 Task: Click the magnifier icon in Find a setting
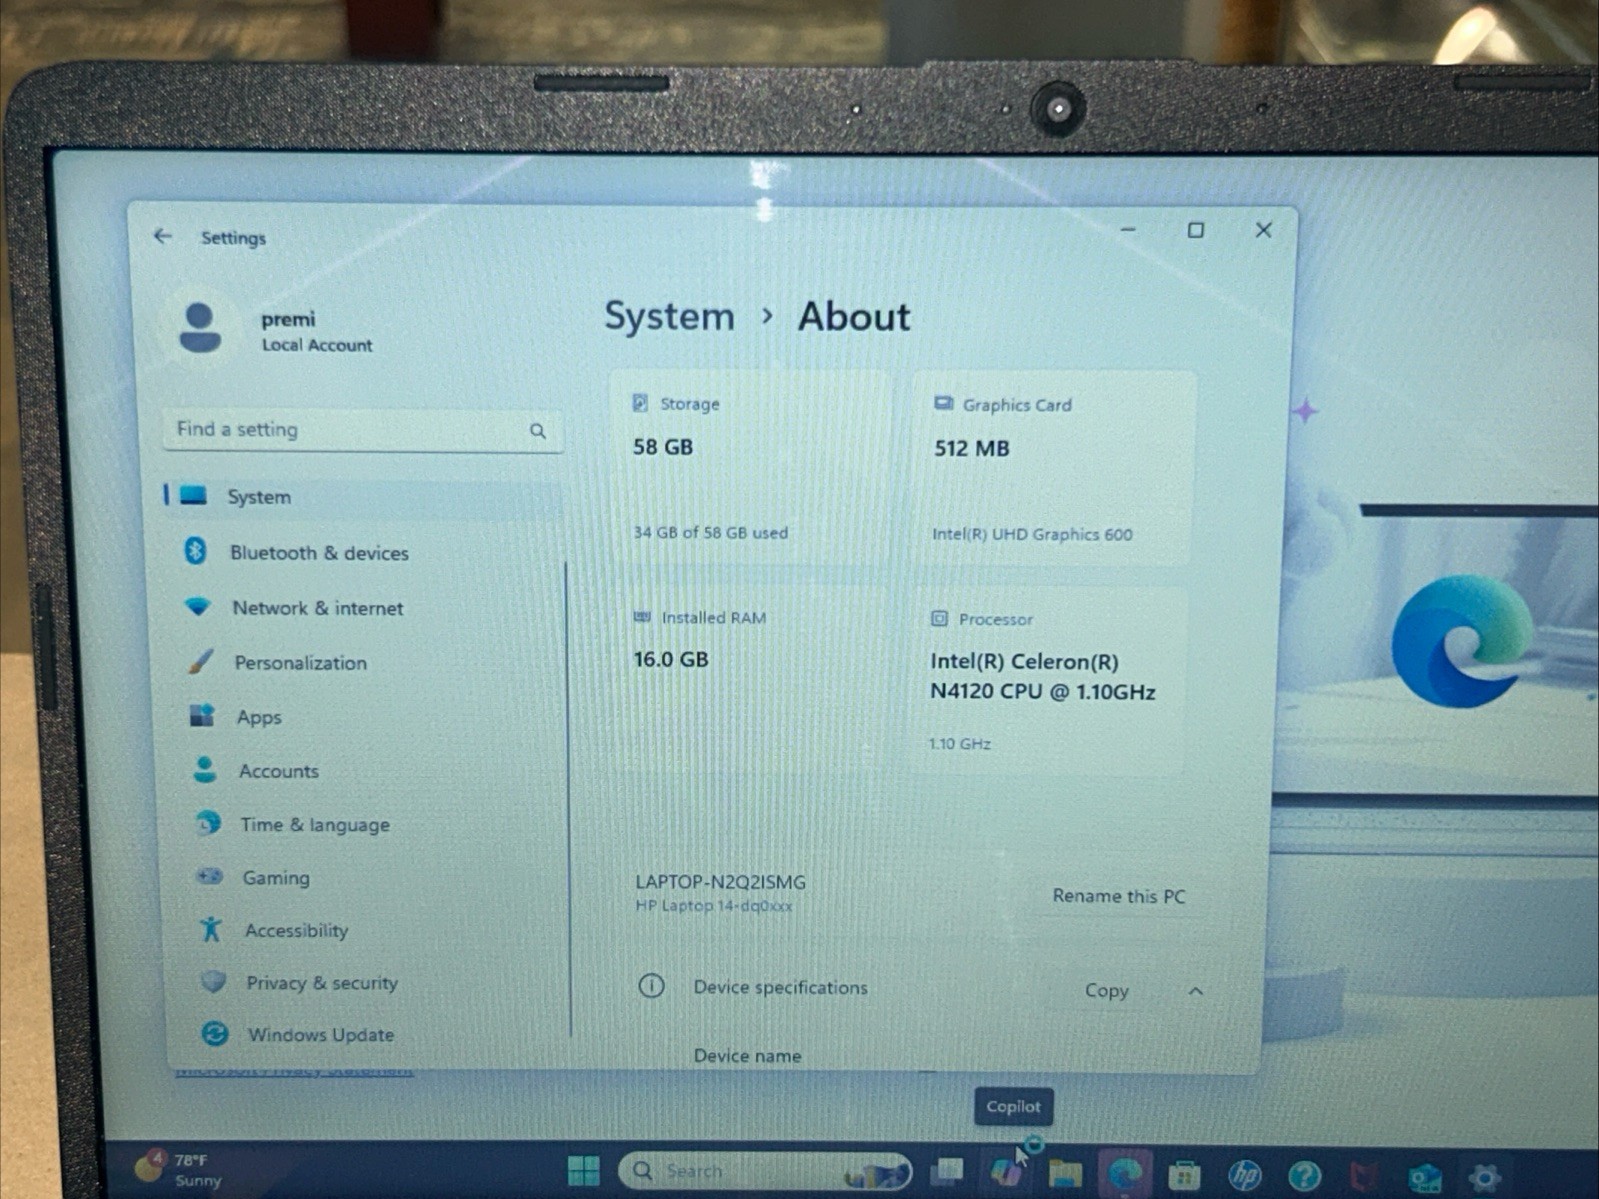pos(538,431)
